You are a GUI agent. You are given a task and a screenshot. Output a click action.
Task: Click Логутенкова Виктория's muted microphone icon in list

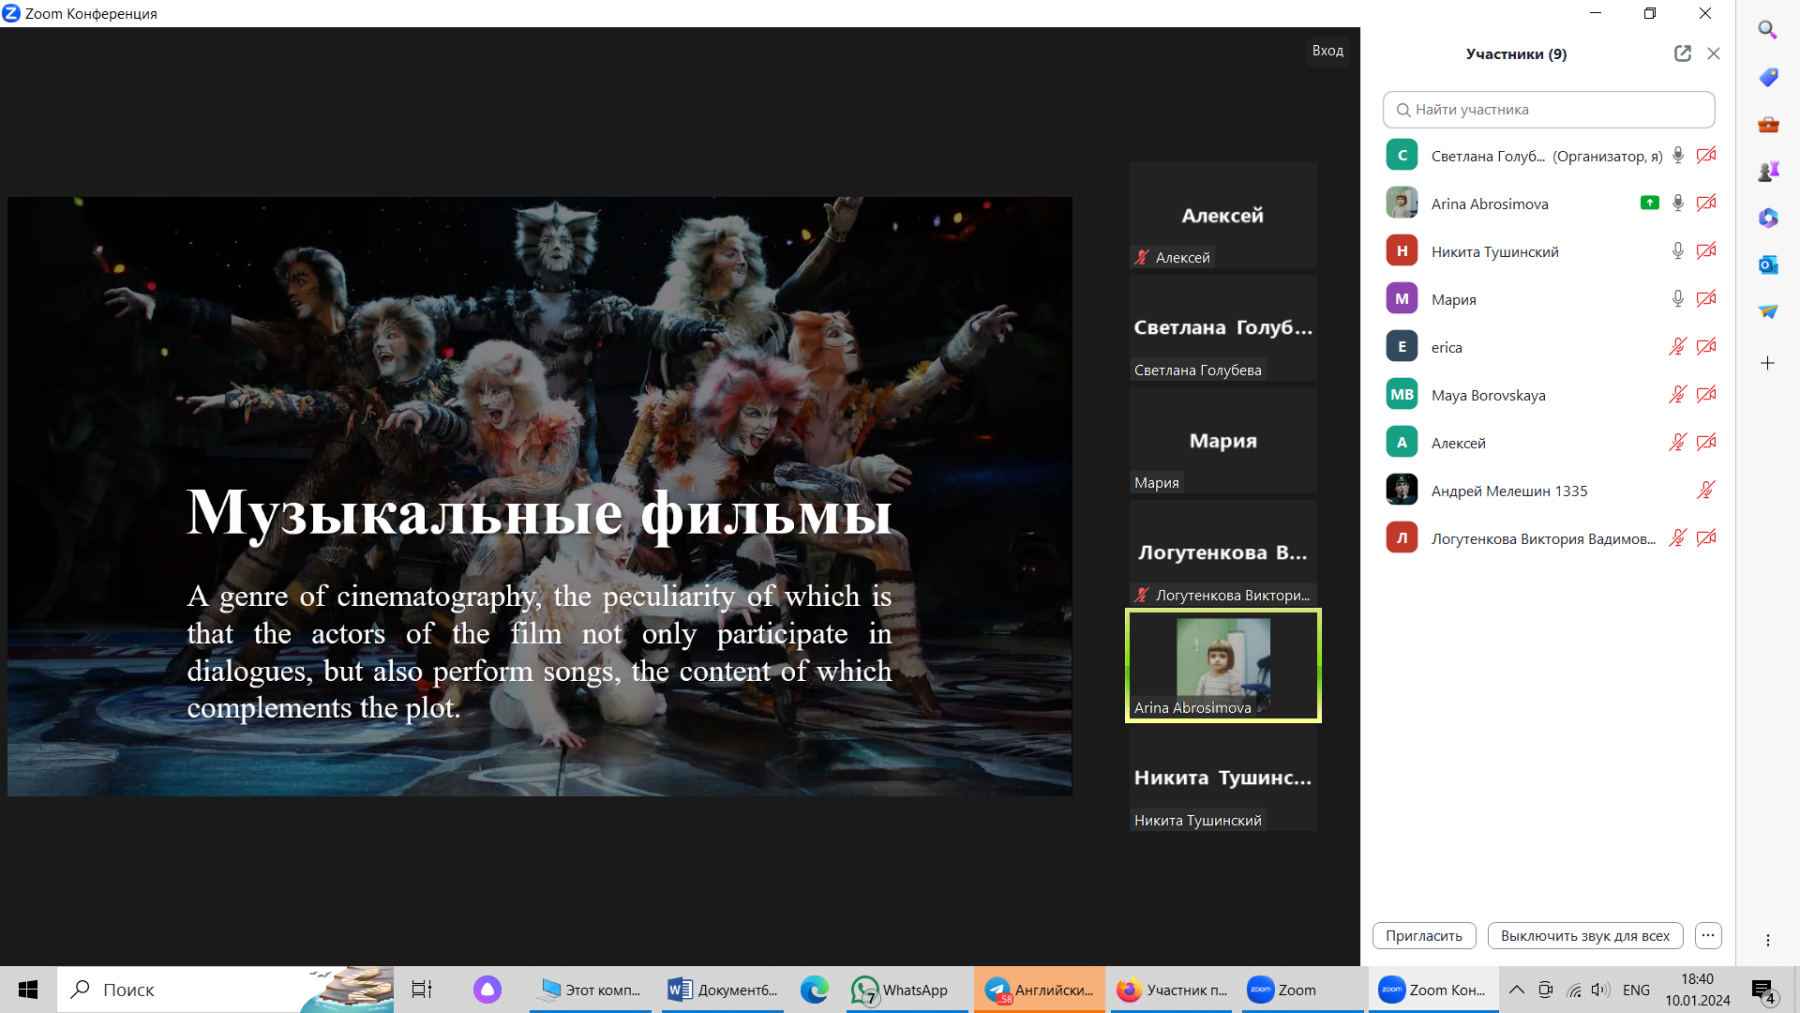(x=1678, y=538)
